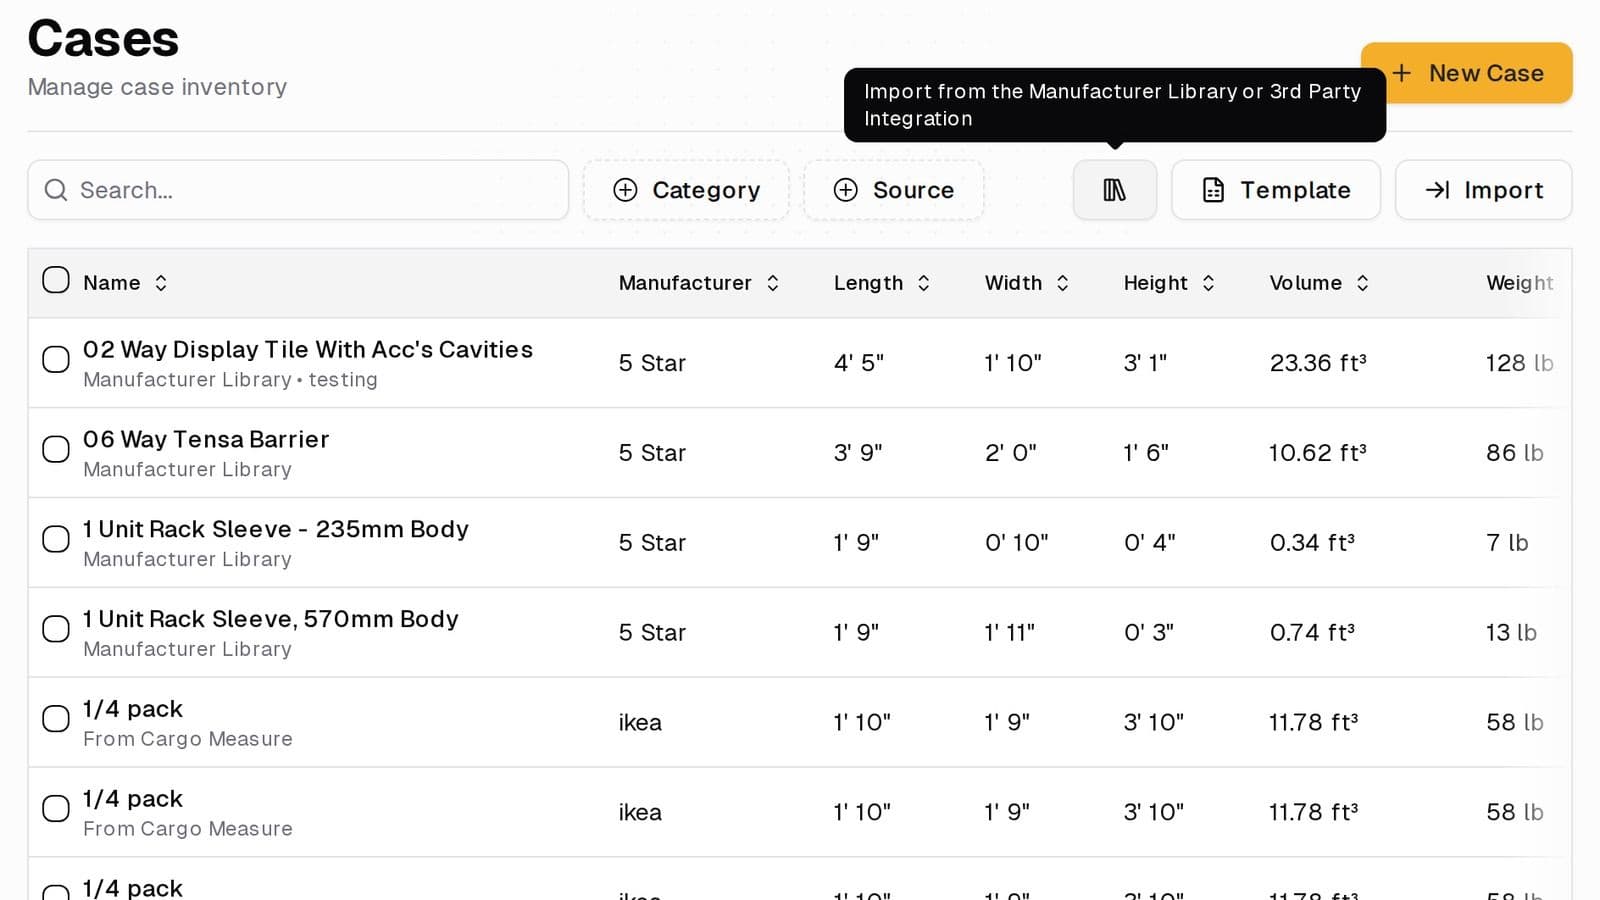The height and width of the screenshot is (900, 1600).
Task: Click the 13 lb weight value
Action: 1511,633
